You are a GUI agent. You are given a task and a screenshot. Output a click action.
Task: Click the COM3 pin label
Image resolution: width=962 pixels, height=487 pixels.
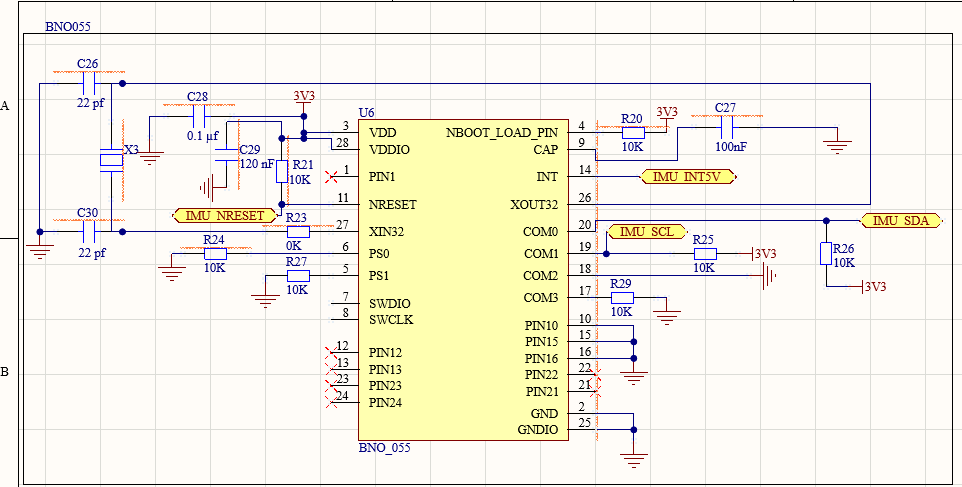pyautogui.click(x=541, y=298)
